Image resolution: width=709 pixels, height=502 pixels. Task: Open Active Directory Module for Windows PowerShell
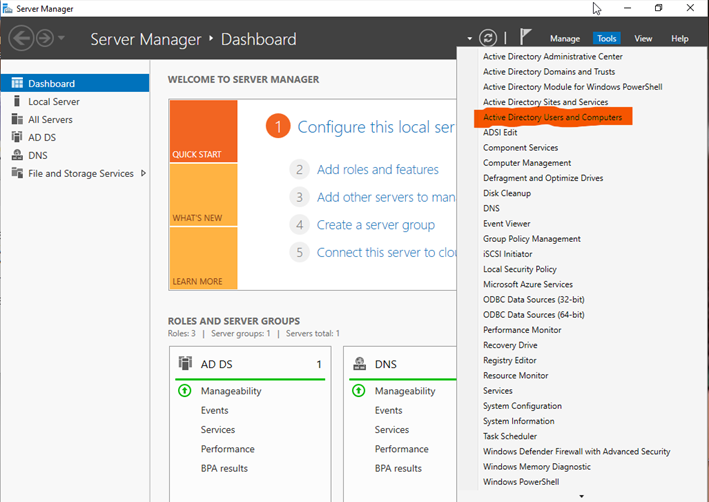coord(572,87)
